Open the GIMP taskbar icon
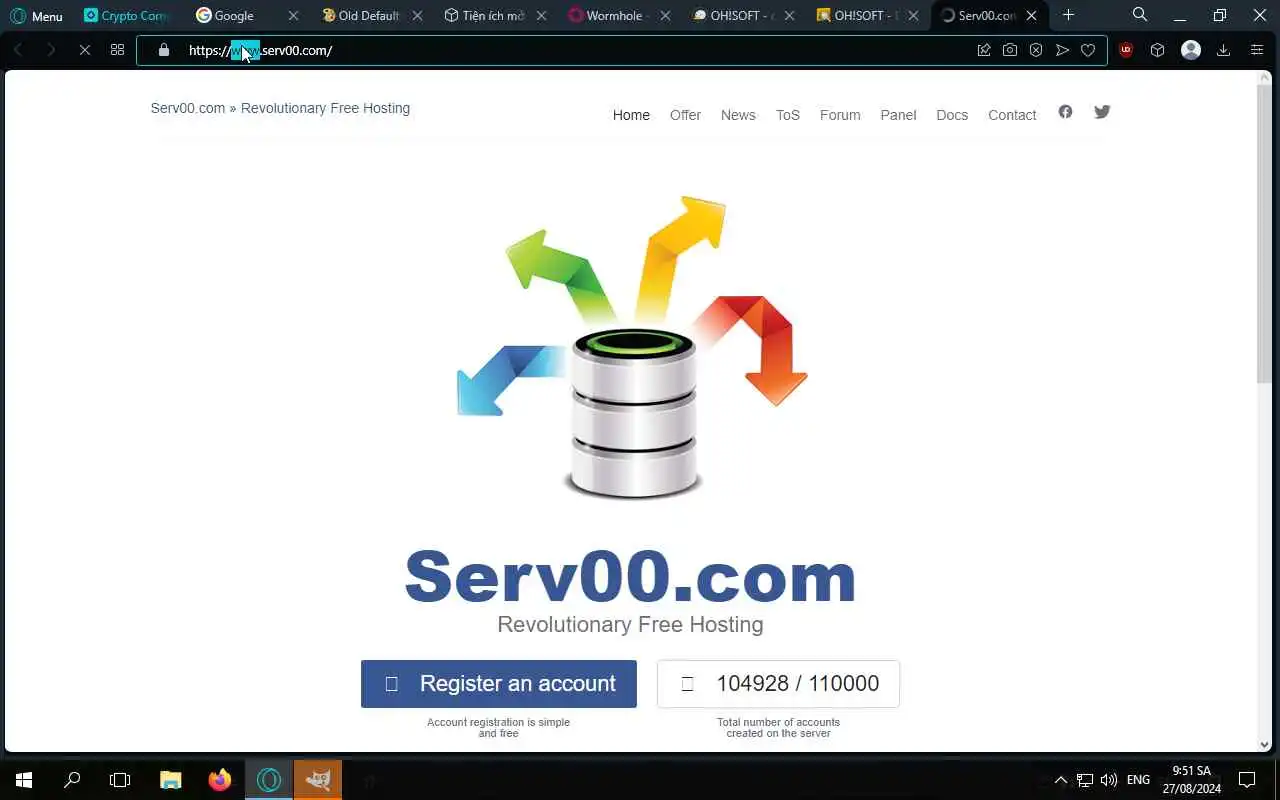Viewport: 1280px width, 800px height. click(318, 780)
